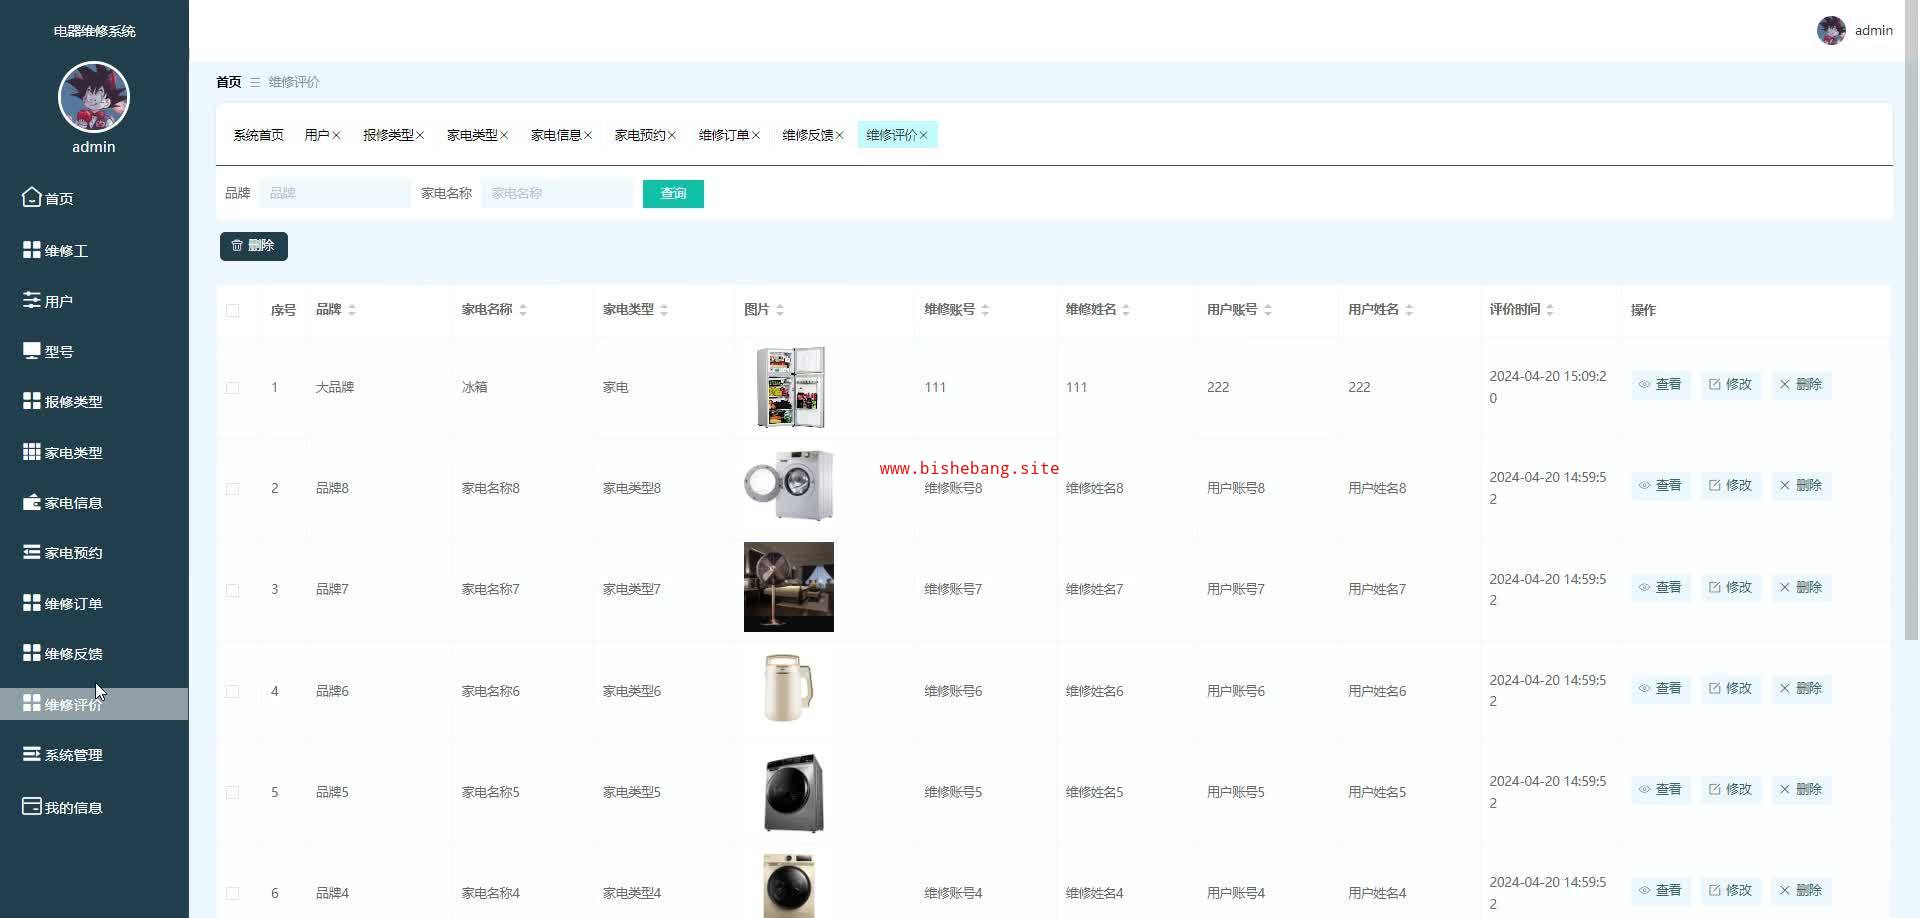Click 修改 button for row 2 品牌8
This screenshot has height=918, width=1920.
click(1730, 486)
